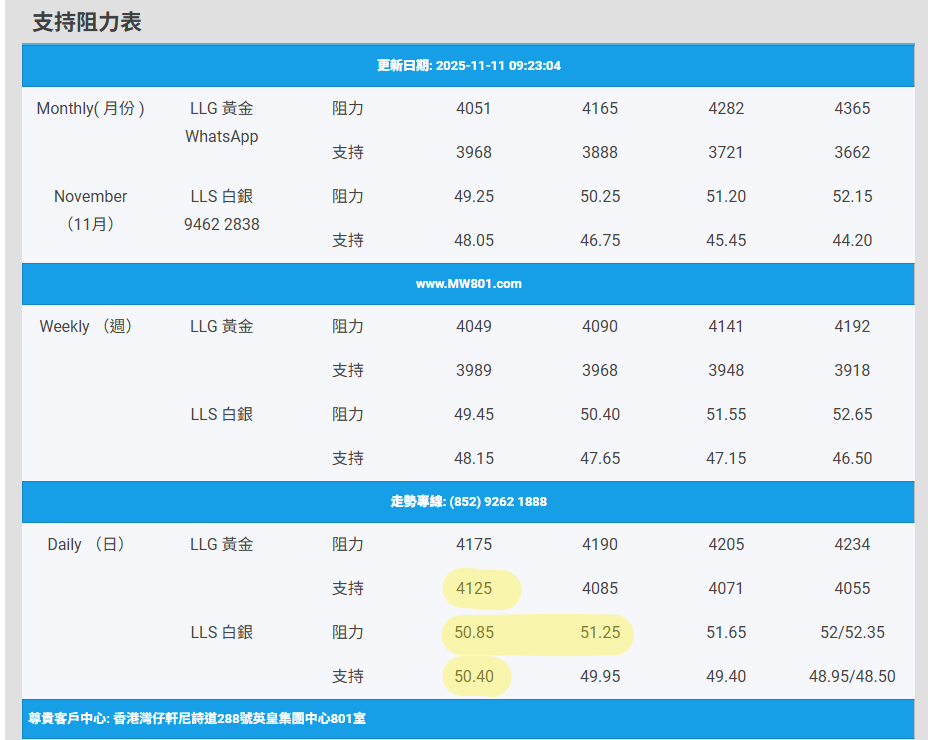Viewport: 938px width, 740px height.
Task: Click the November month label
Action: 91,197
